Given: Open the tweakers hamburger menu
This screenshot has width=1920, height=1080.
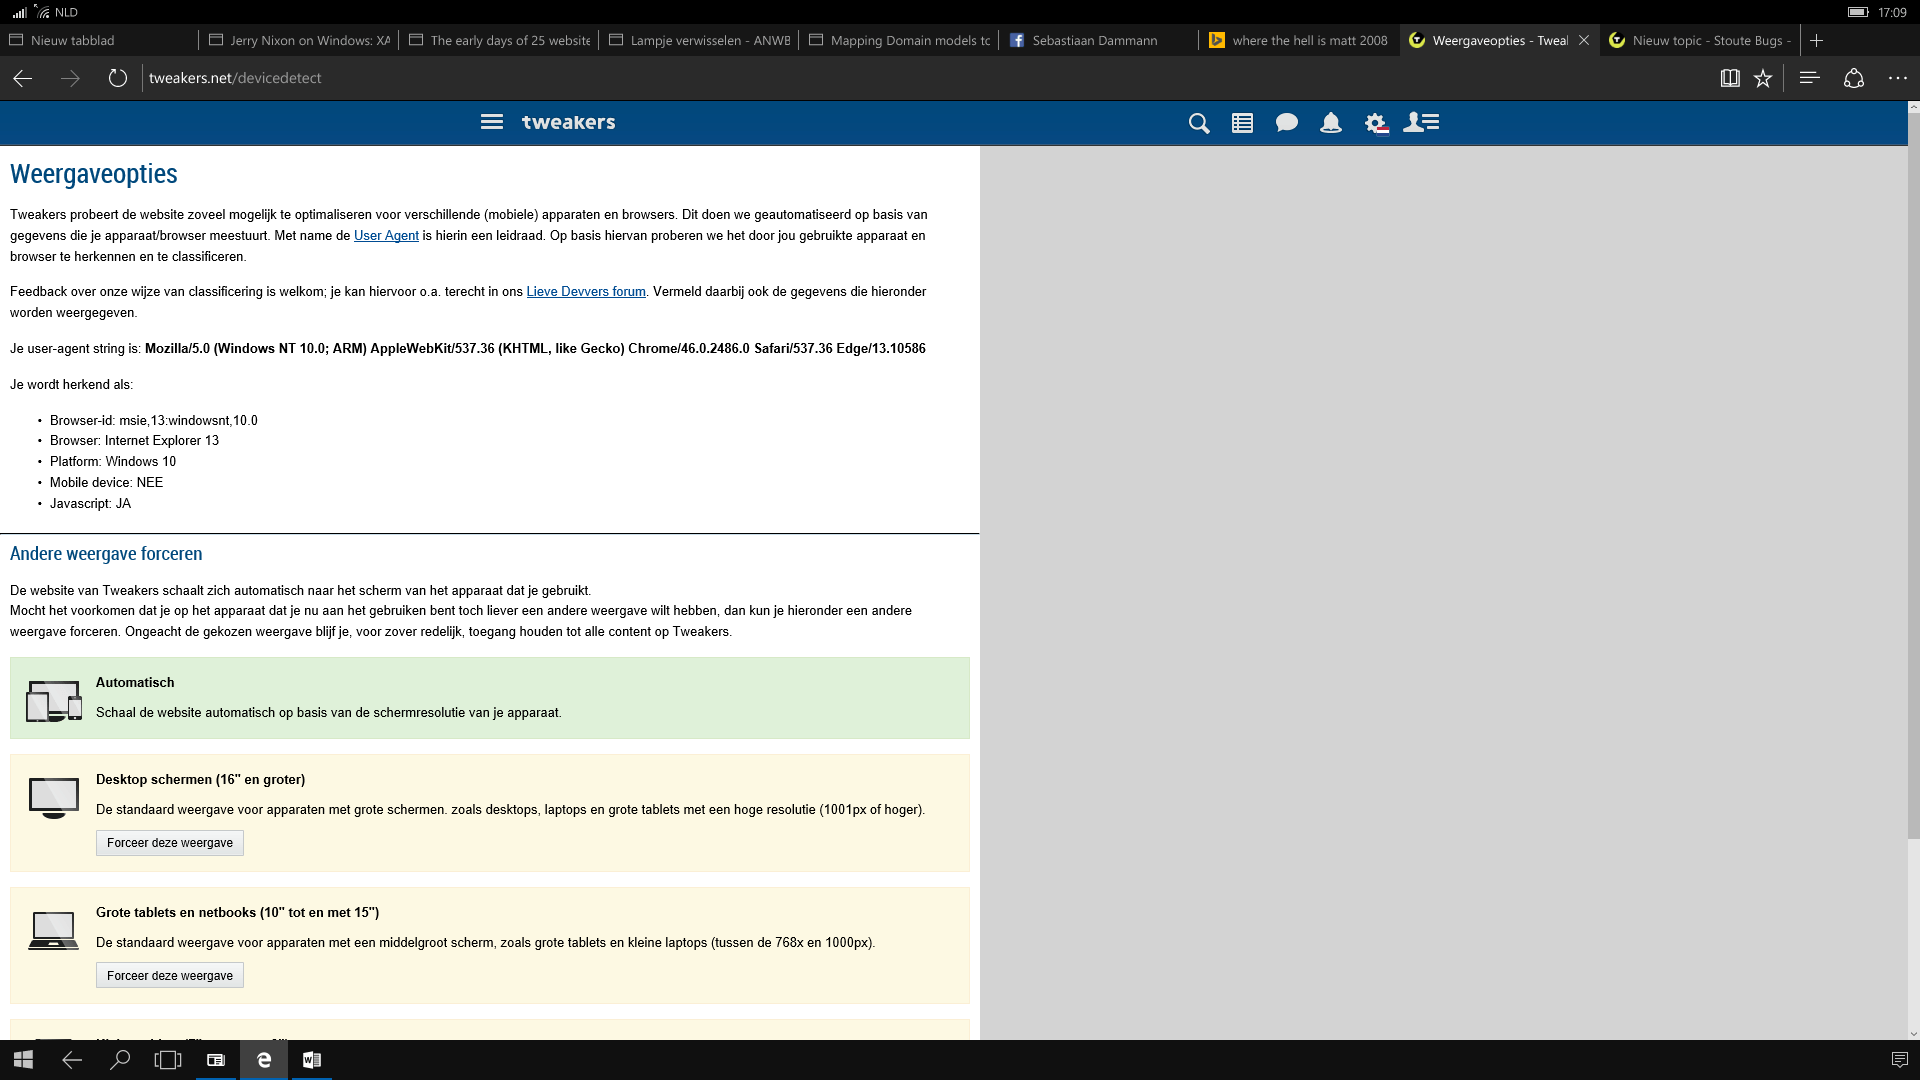Looking at the screenshot, I should [x=491, y=122].
